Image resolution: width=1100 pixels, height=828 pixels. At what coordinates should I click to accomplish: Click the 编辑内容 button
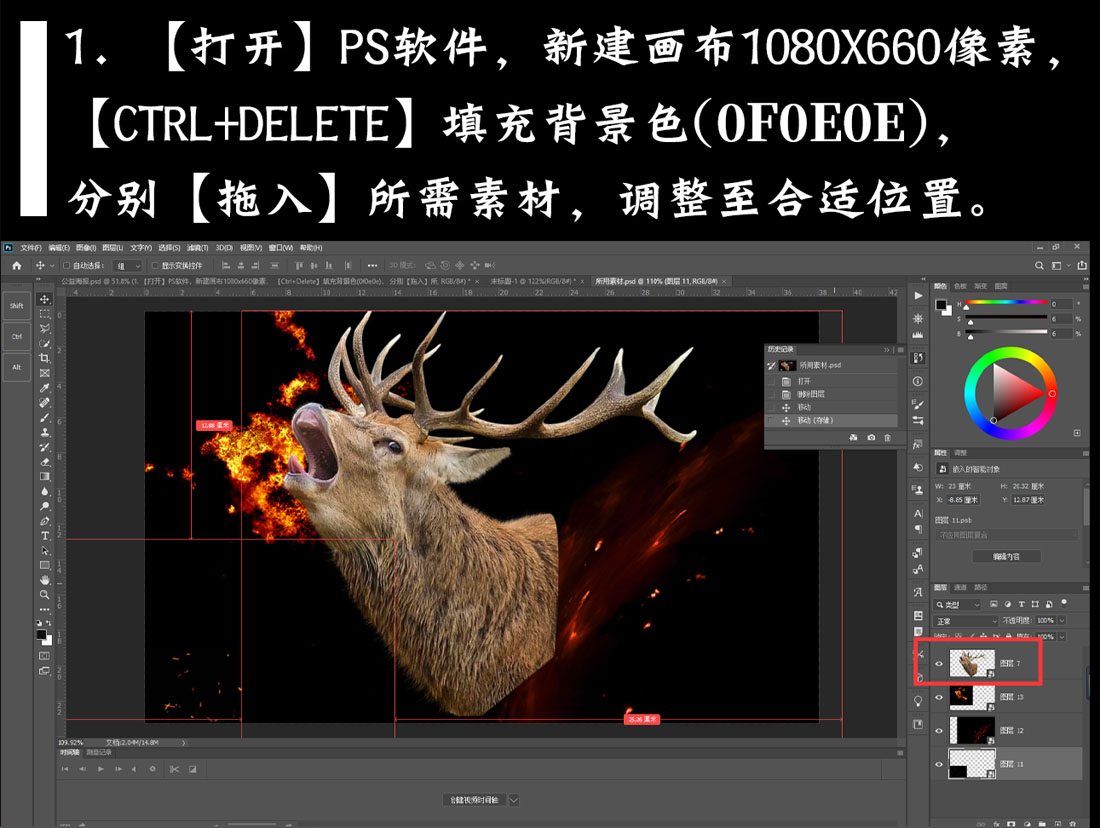point(1006,556)
